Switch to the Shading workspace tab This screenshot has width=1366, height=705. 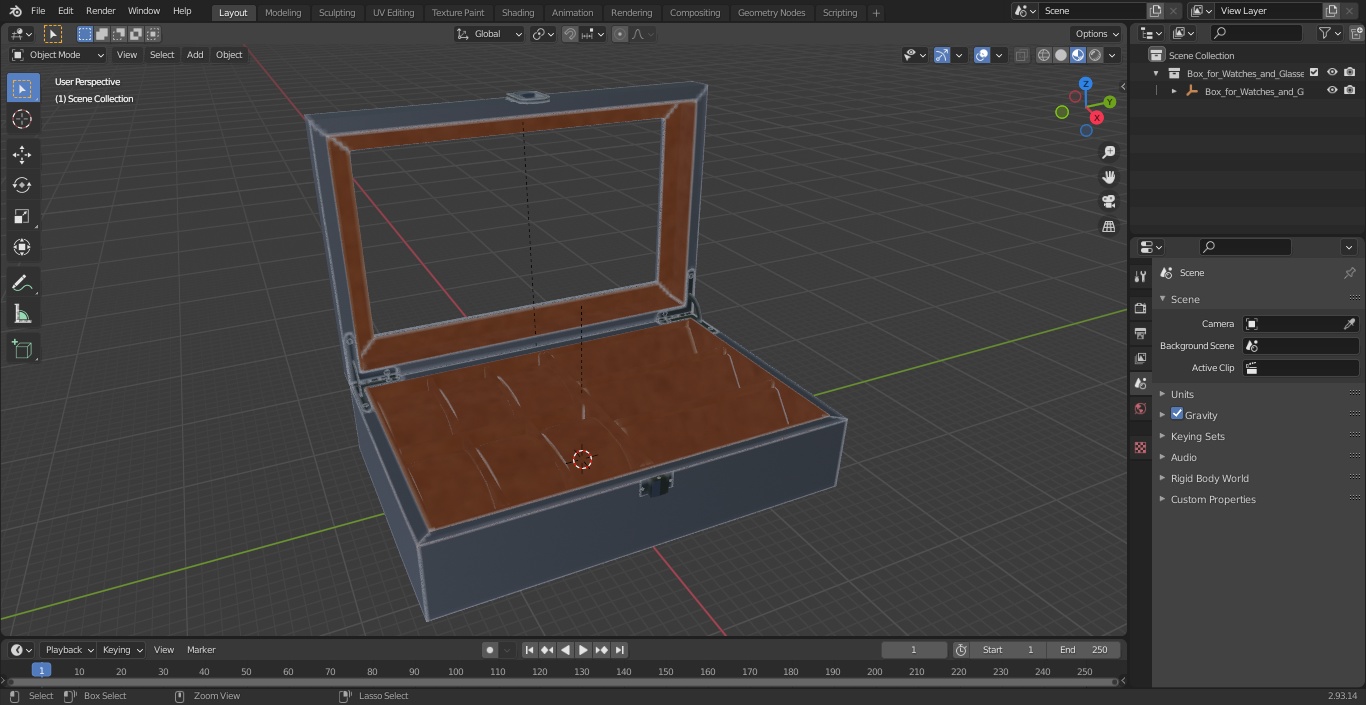tap(518, 12)
